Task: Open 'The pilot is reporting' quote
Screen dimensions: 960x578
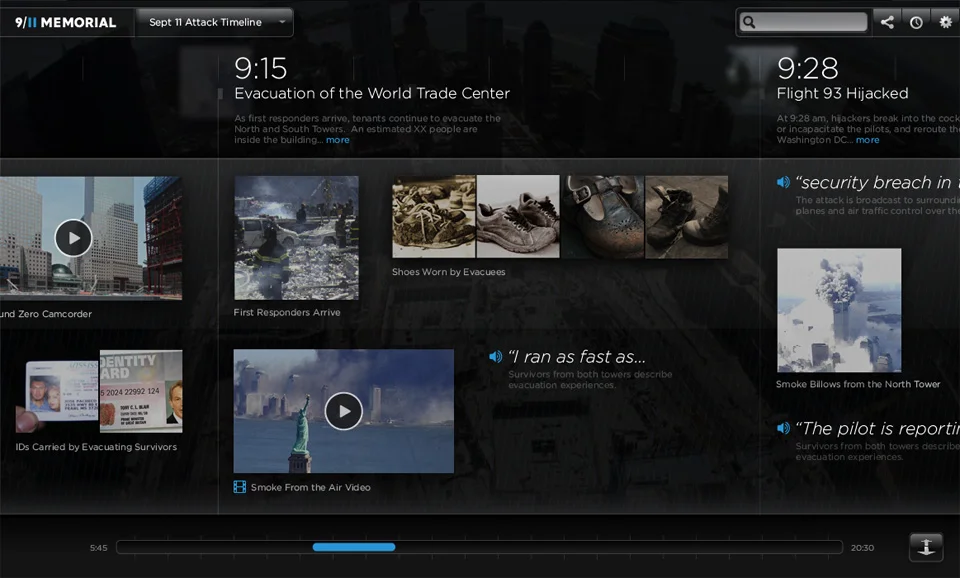Action: 877,429
